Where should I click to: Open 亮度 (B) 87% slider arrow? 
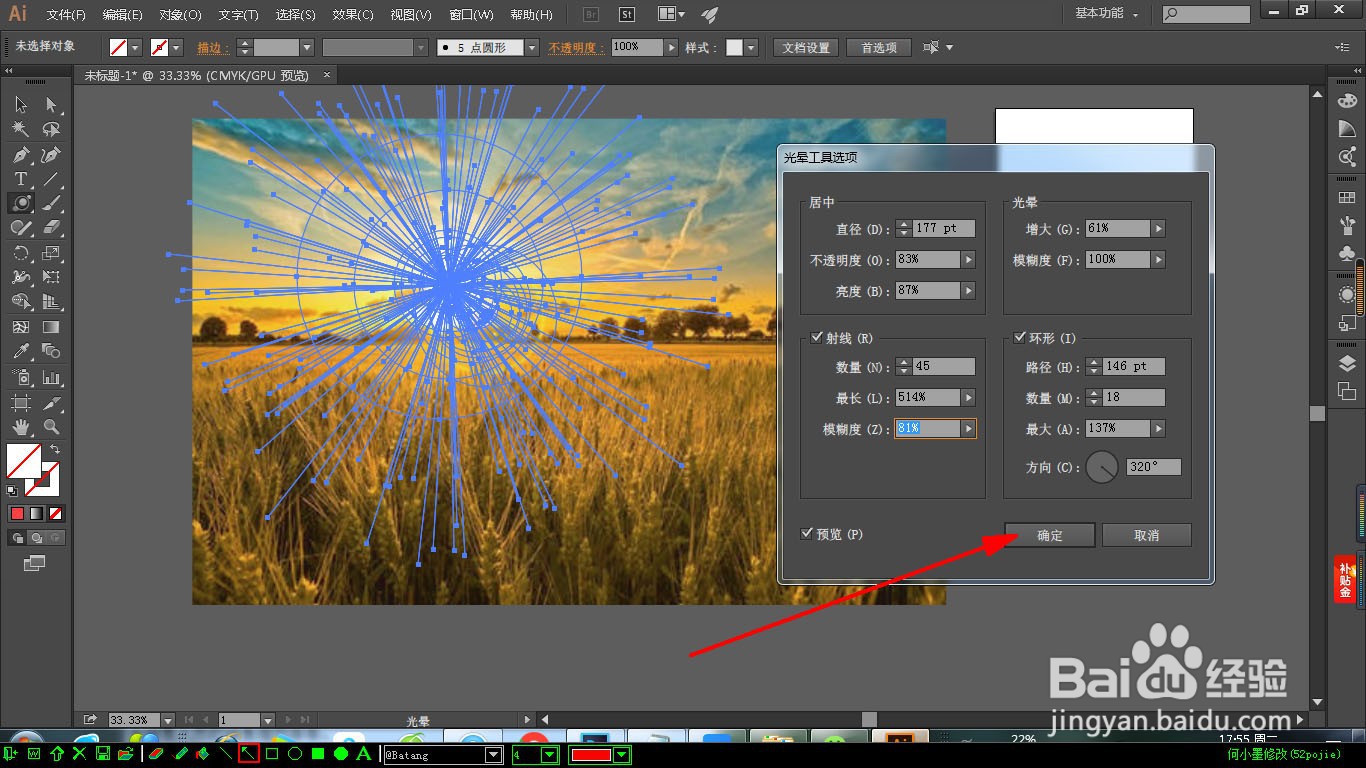coord(968,290)
